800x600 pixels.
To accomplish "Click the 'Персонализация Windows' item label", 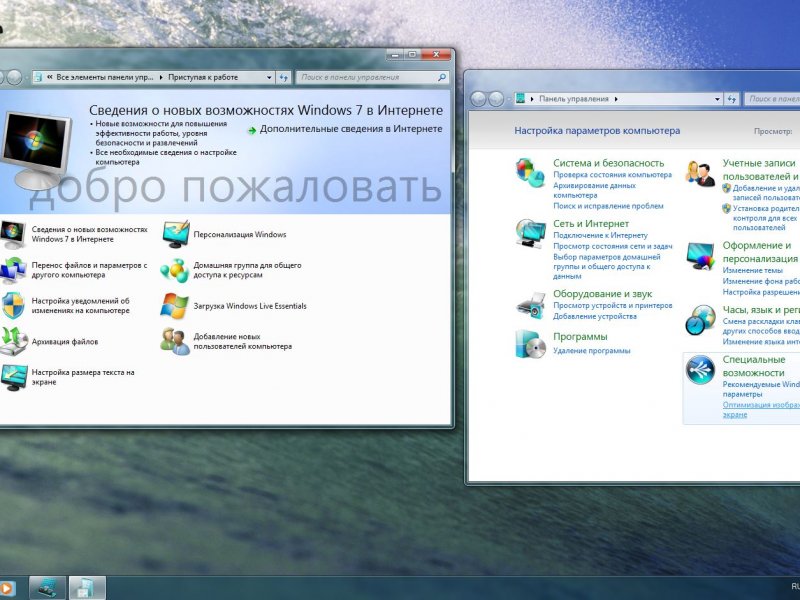I will pos(240,235).
